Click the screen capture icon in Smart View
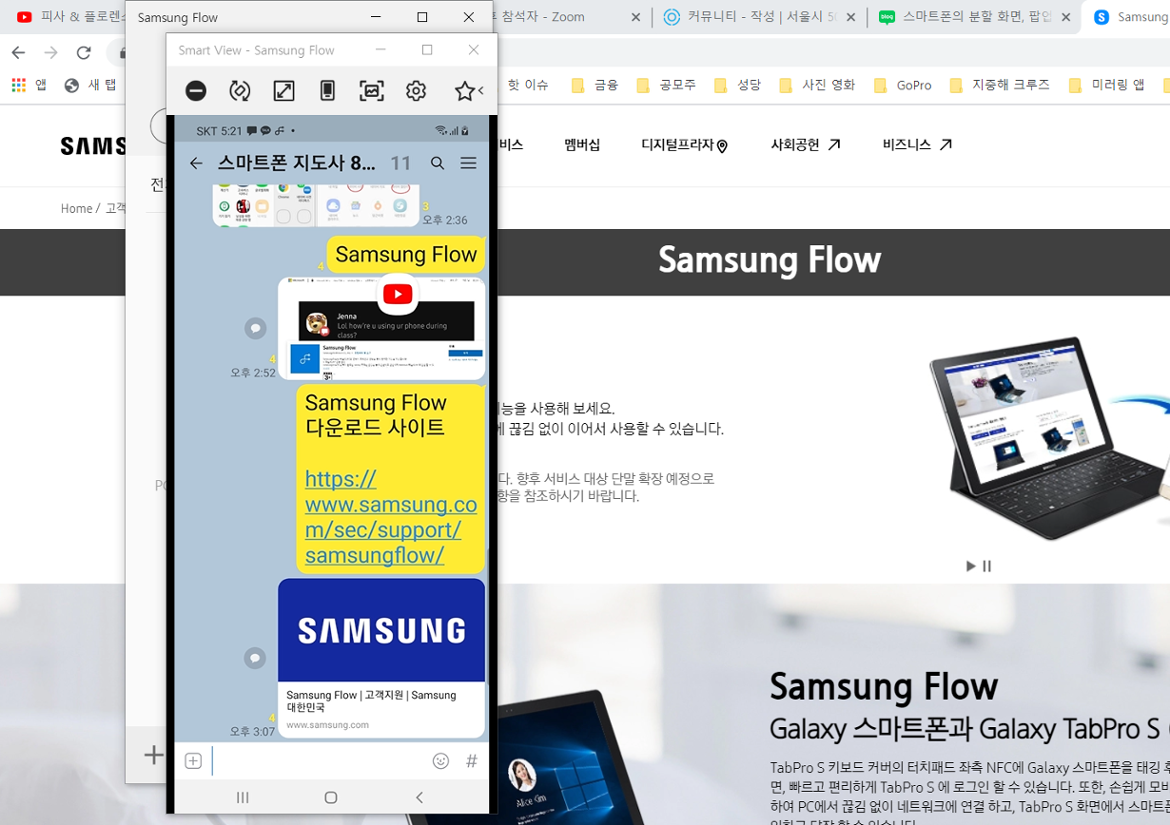Image resolution: width=1170 pixels, height=825 pixels. [372, 91]
